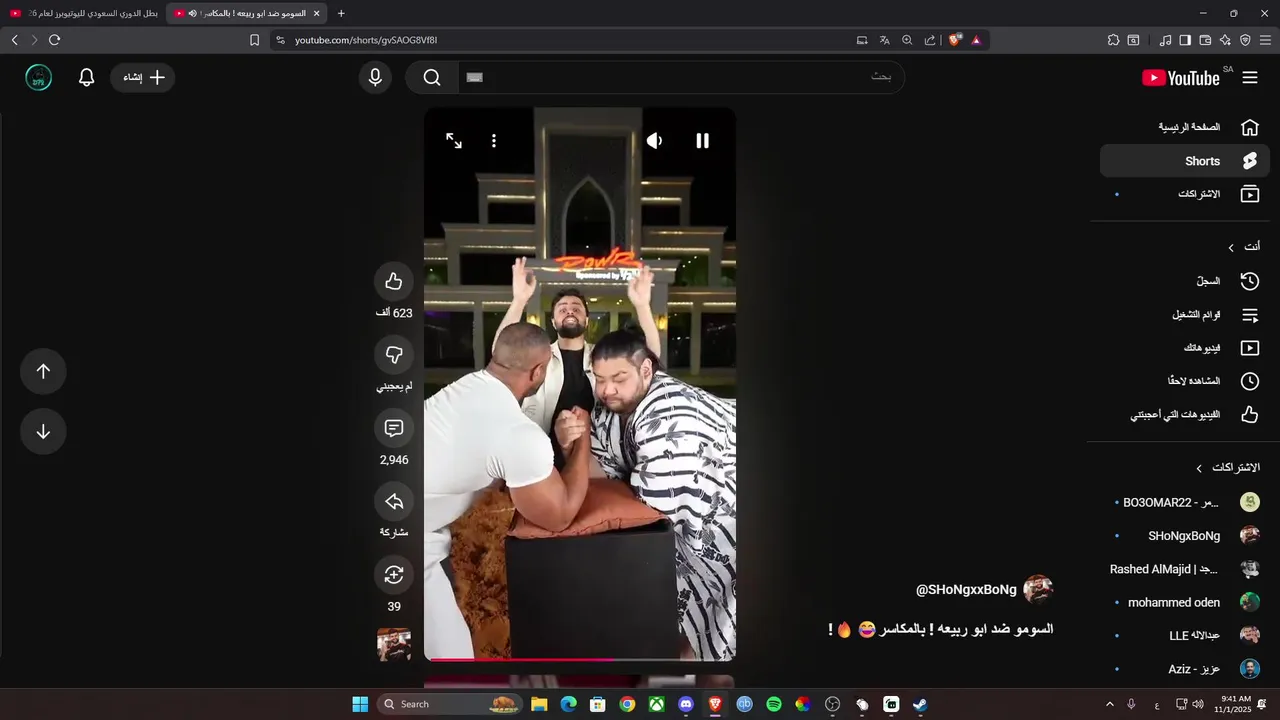
Task: Open Liked videos (الفيديوهات التي أعجبتني)
Action: (1185, 414)
